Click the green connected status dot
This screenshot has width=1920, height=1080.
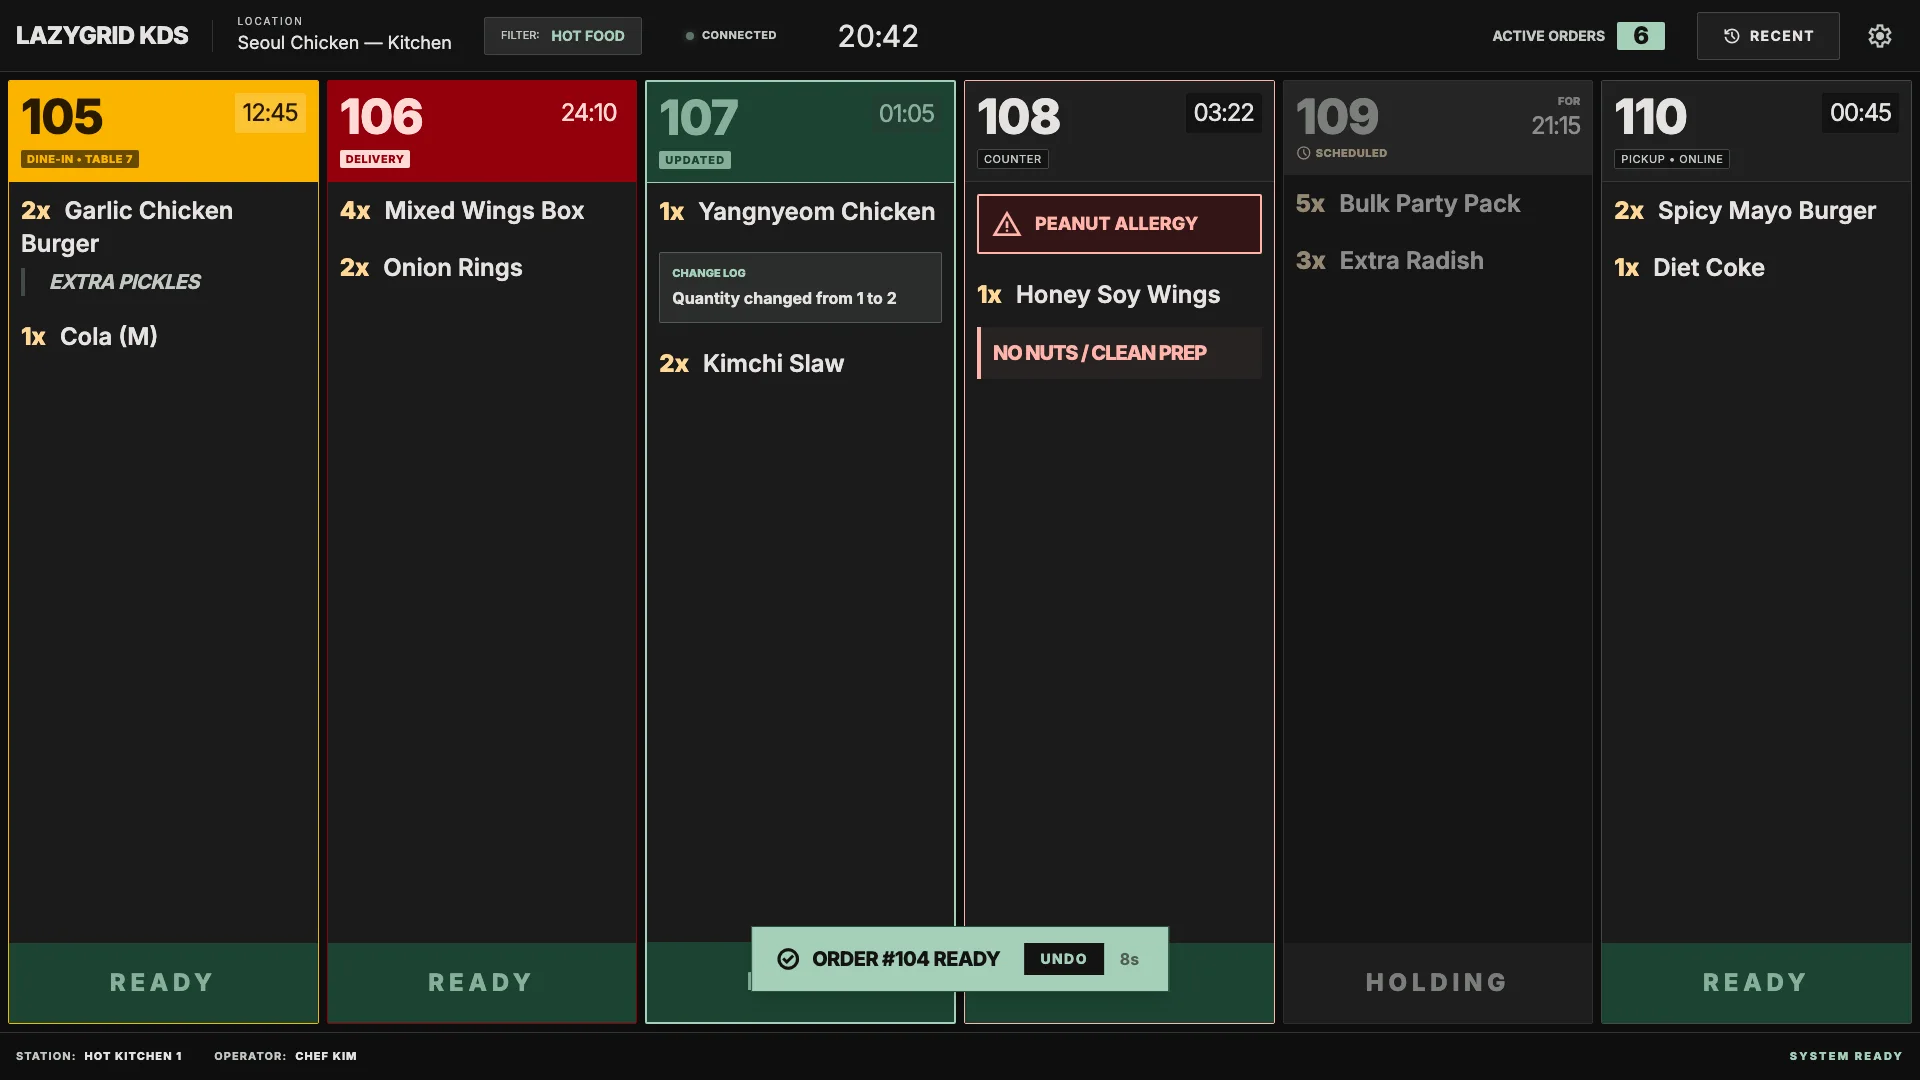(x=690, y=36)
